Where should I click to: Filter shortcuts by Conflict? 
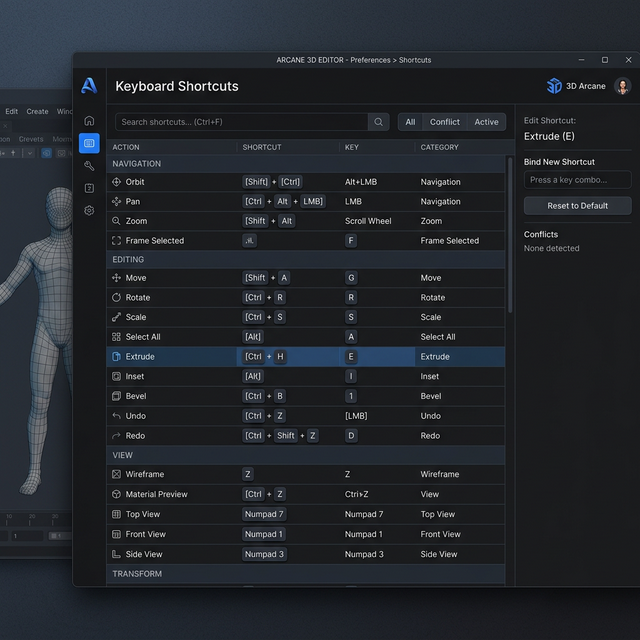click(445, 122)
